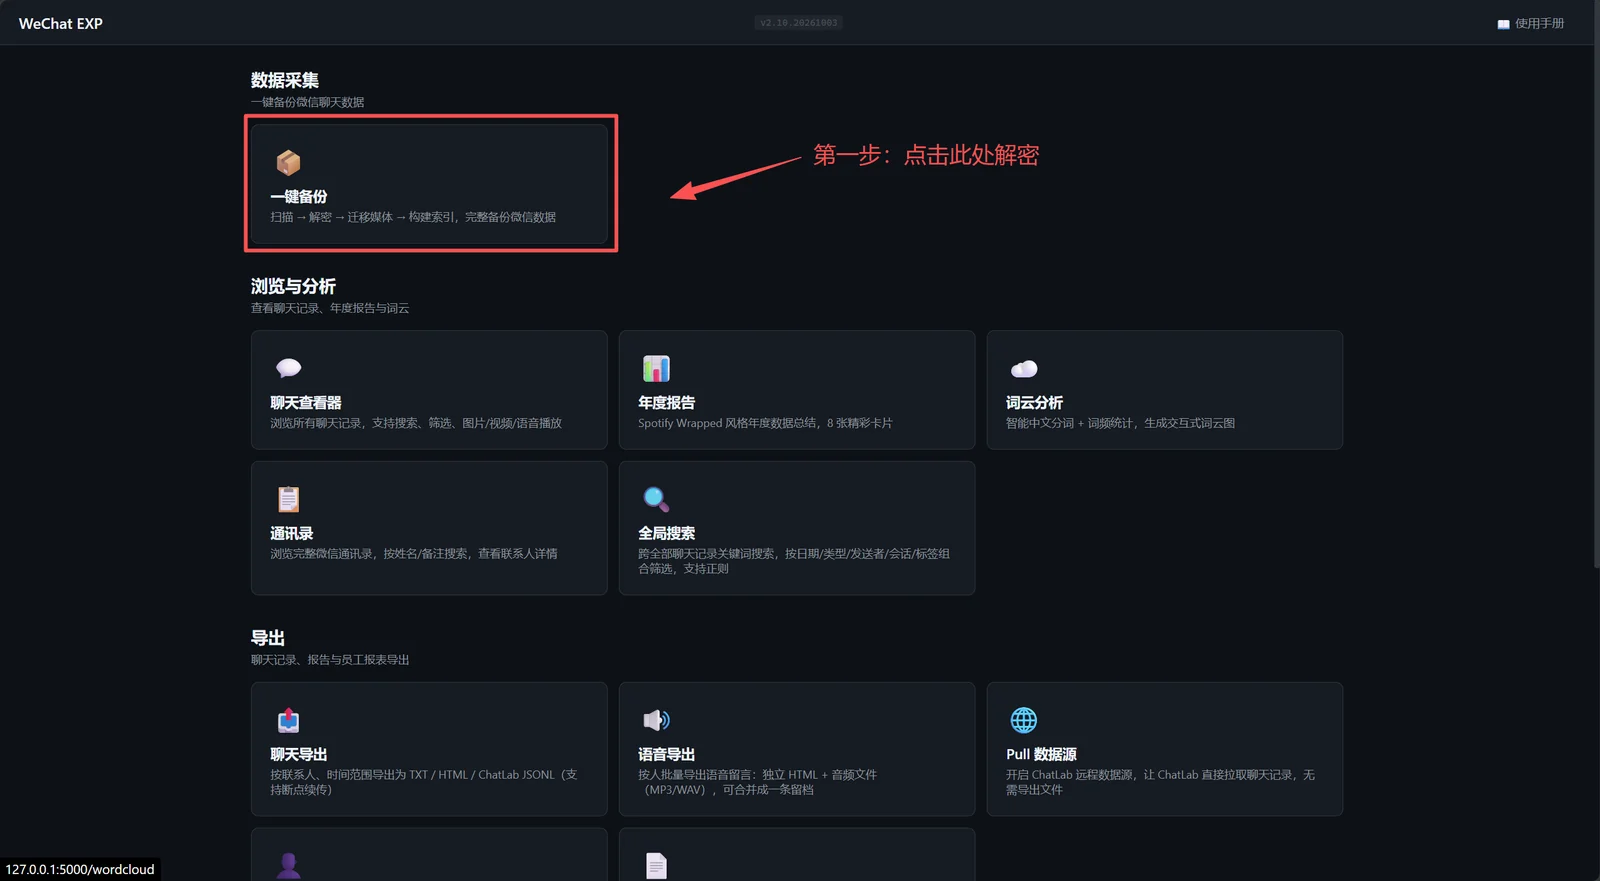The image size is (1600, 881).
Task: Select the 一键备份 card title
Action: click(299, 197)
